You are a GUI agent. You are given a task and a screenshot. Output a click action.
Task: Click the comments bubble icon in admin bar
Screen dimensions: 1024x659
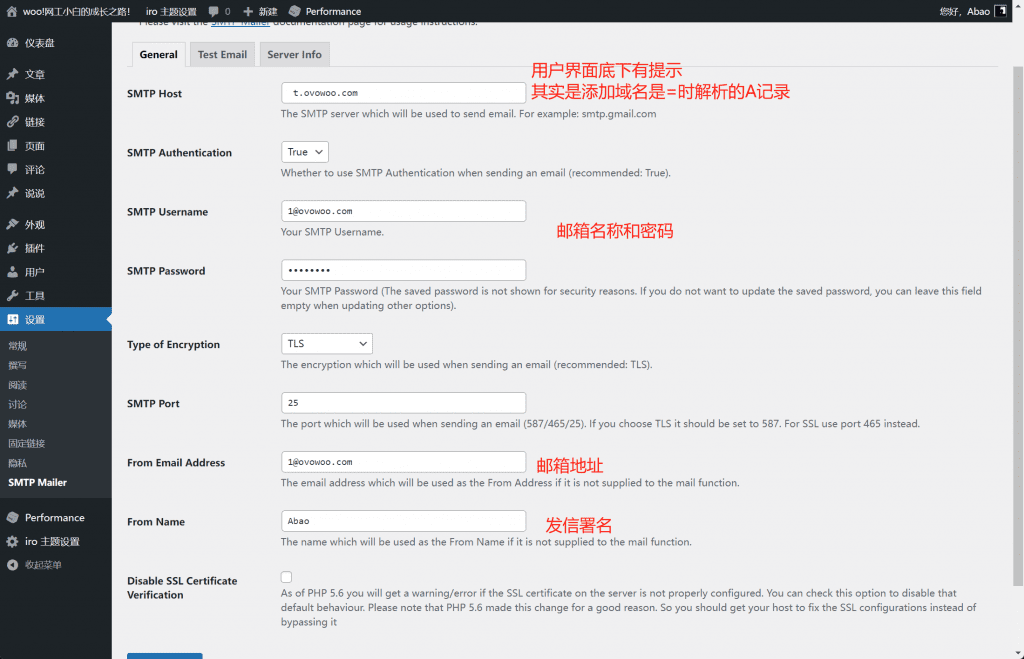click(x=214, y=11)
